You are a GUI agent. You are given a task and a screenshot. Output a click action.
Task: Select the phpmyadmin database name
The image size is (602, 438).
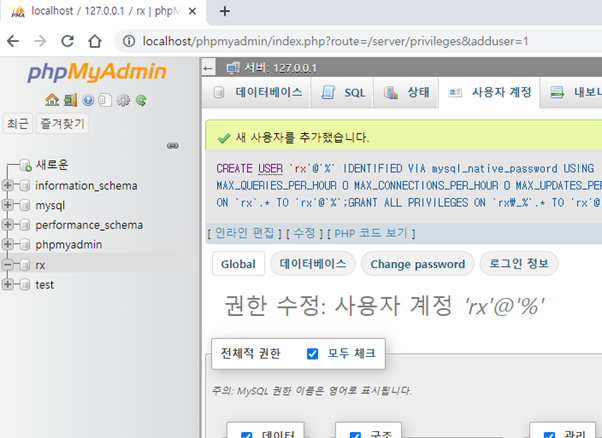coord(69,245)
